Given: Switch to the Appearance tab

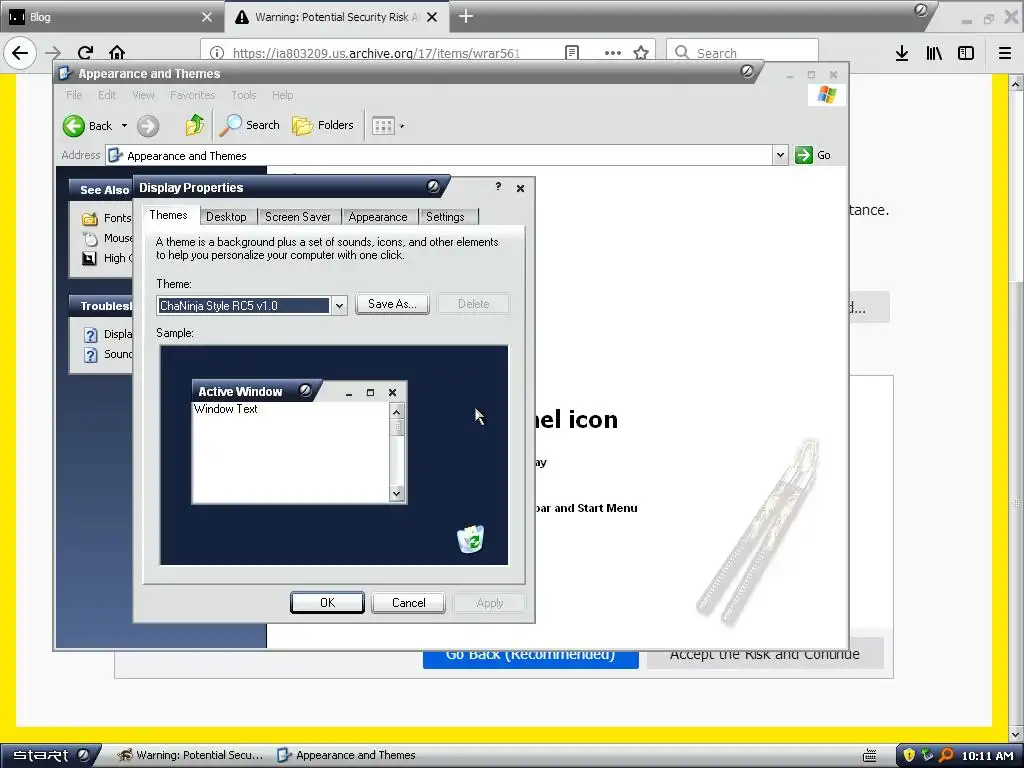Looking at the screenshot, I should [378, 217].
